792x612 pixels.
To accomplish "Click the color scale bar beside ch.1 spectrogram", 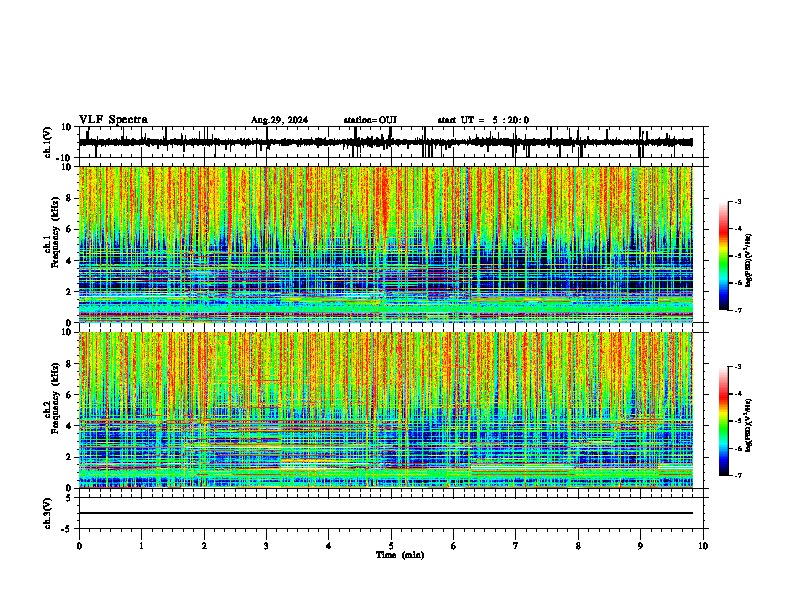I will (x=724, y=256).
